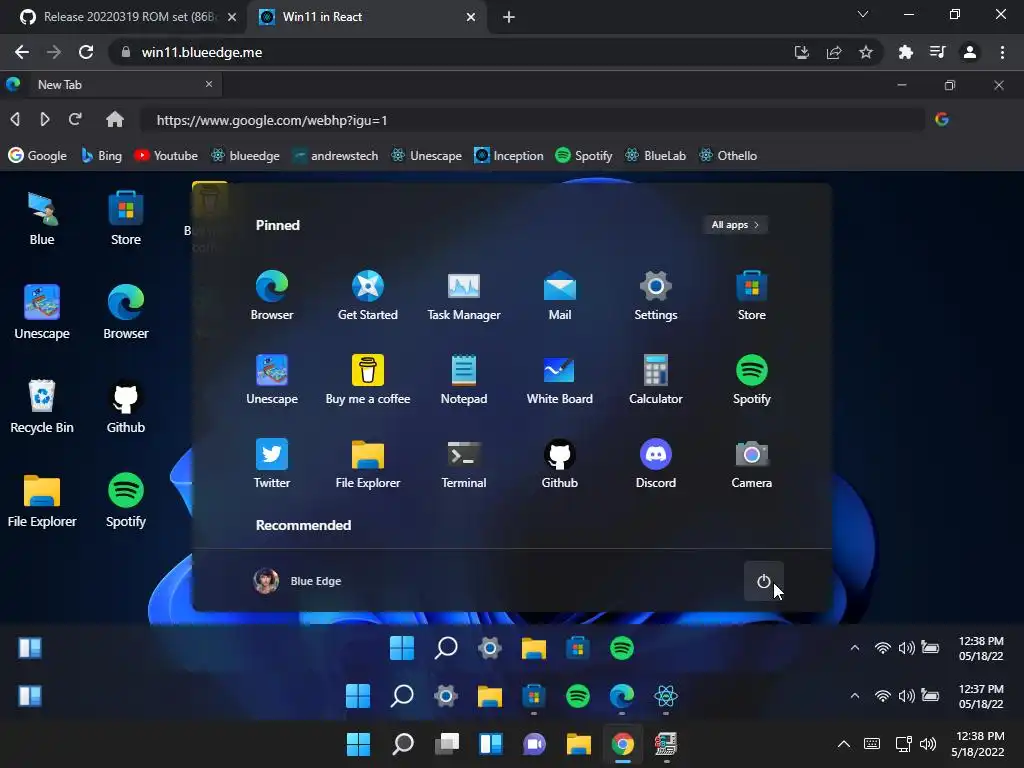Click the home button in the nested browser

(115, 120)
